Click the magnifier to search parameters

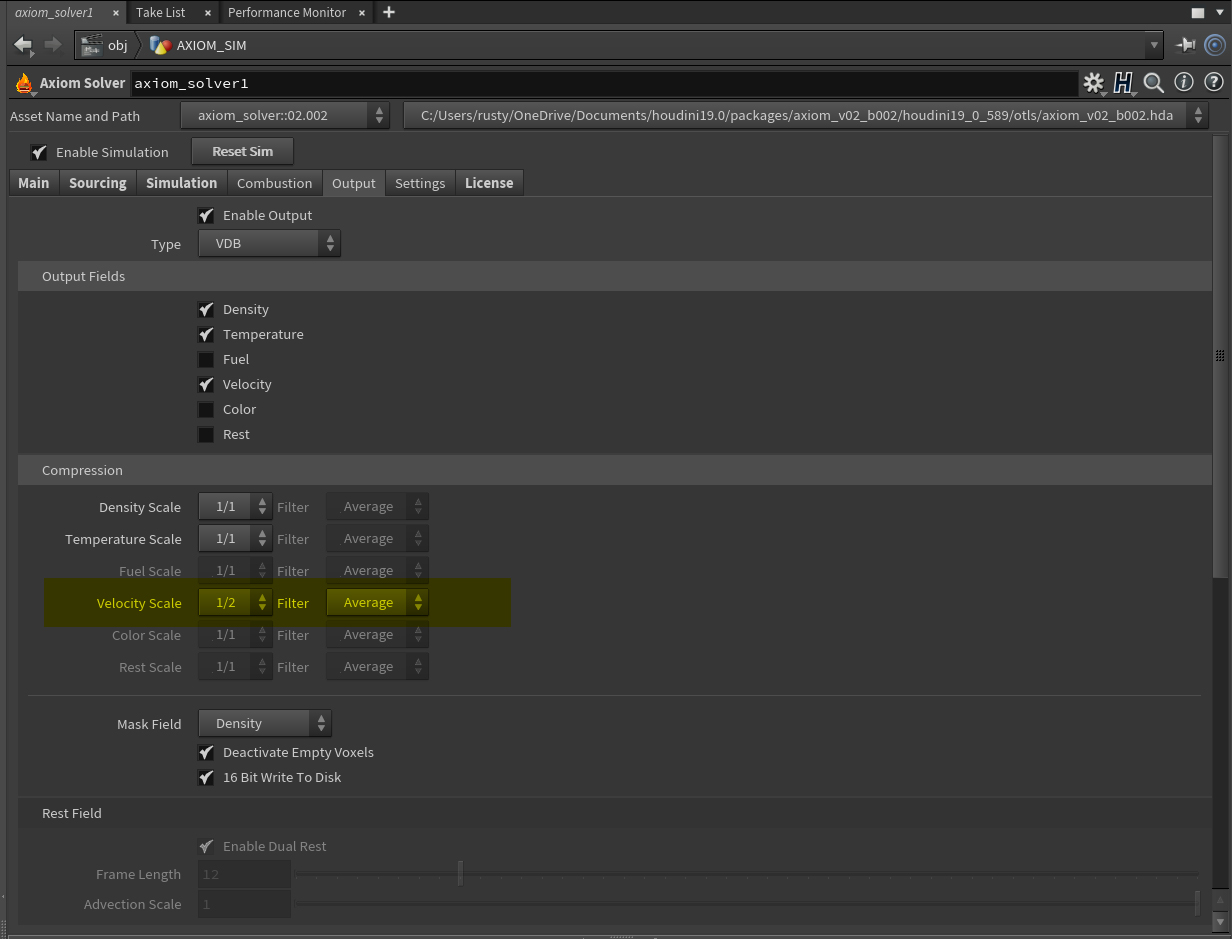point(1154,83)
